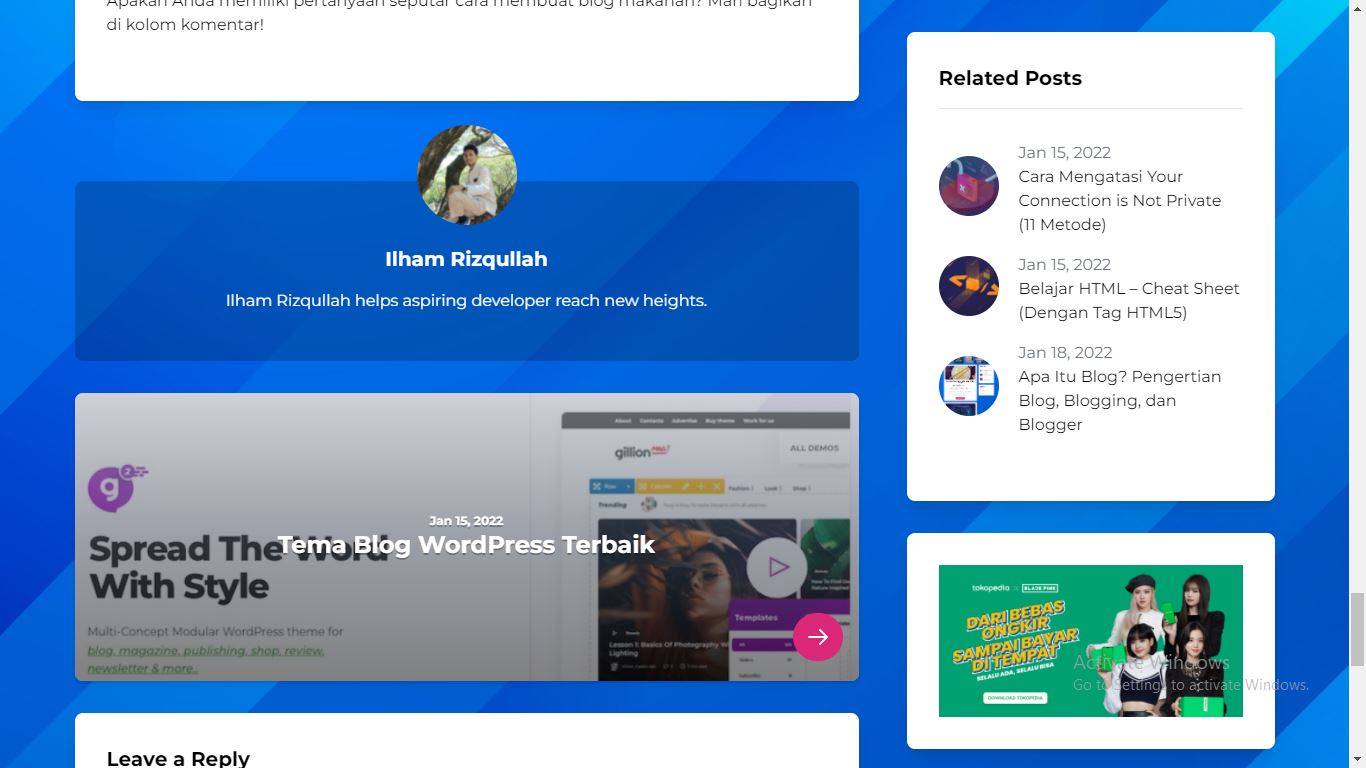
Task: Click the author bio text about aspiring developers
Action: [466, 300]
